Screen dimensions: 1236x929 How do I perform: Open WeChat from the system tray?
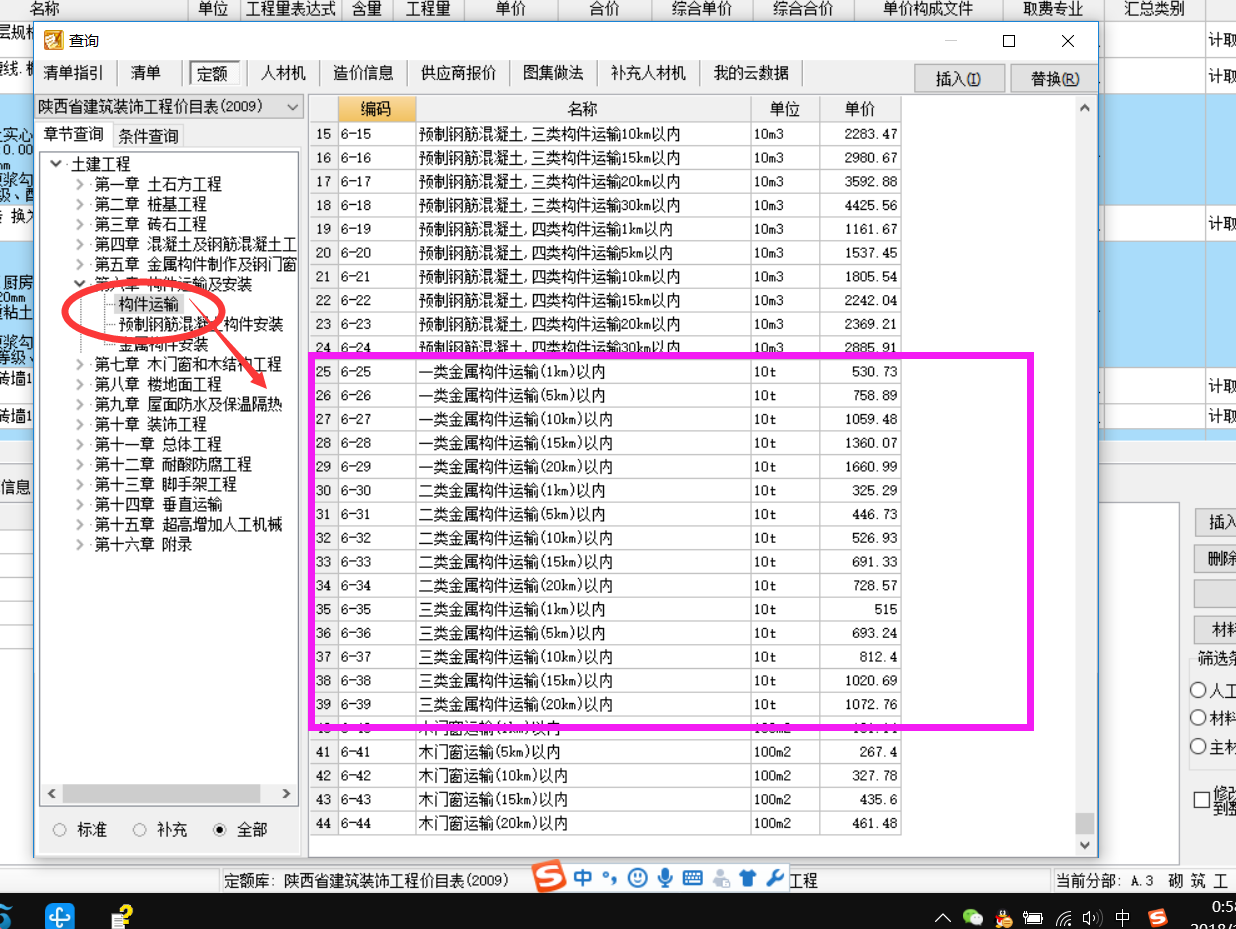pyautogui.click(x=972, y=917)
